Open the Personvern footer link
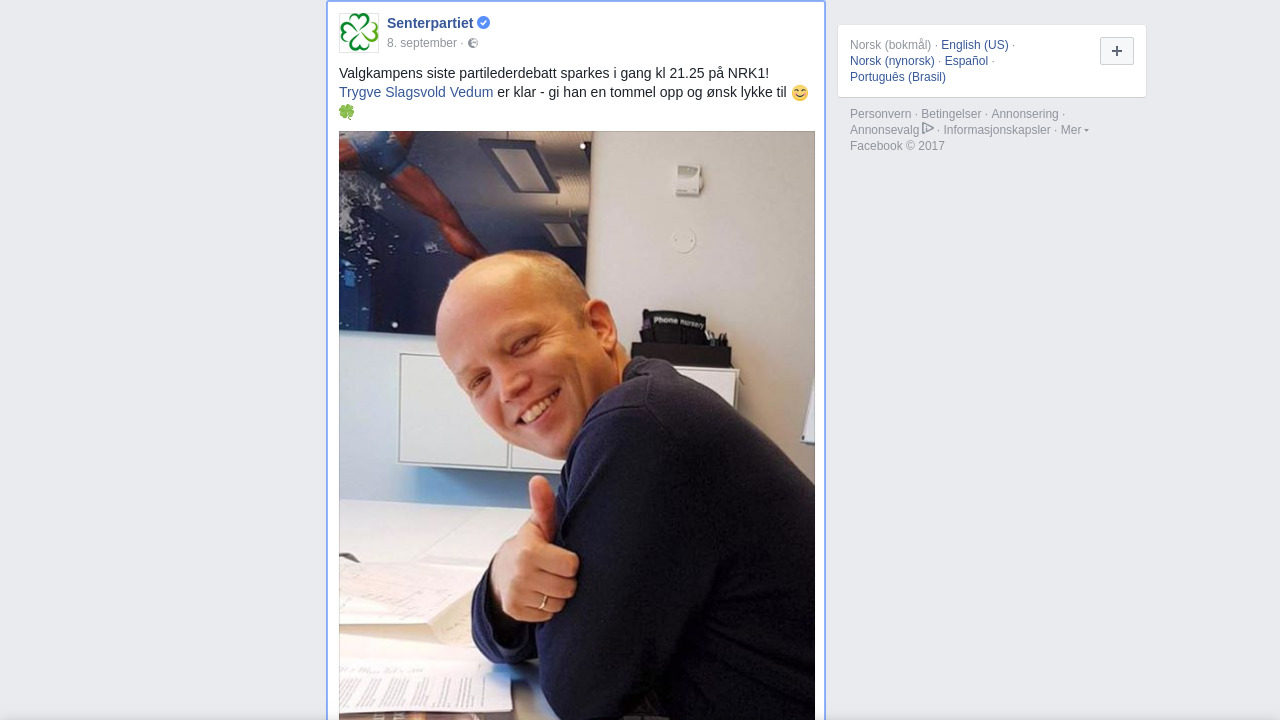The image size is (1280, 720). click(881, 114)
